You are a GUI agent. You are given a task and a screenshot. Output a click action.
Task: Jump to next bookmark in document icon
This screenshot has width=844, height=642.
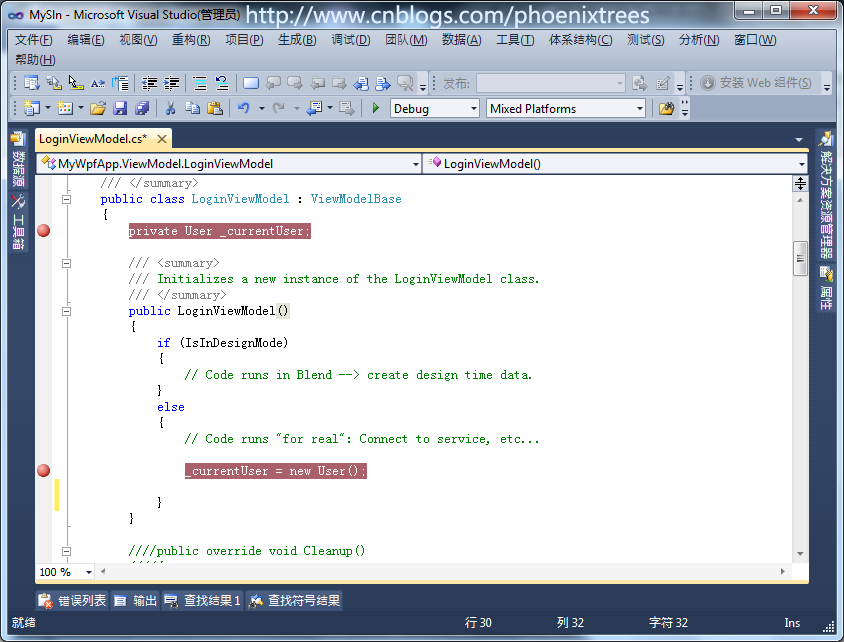click(383, 83)
